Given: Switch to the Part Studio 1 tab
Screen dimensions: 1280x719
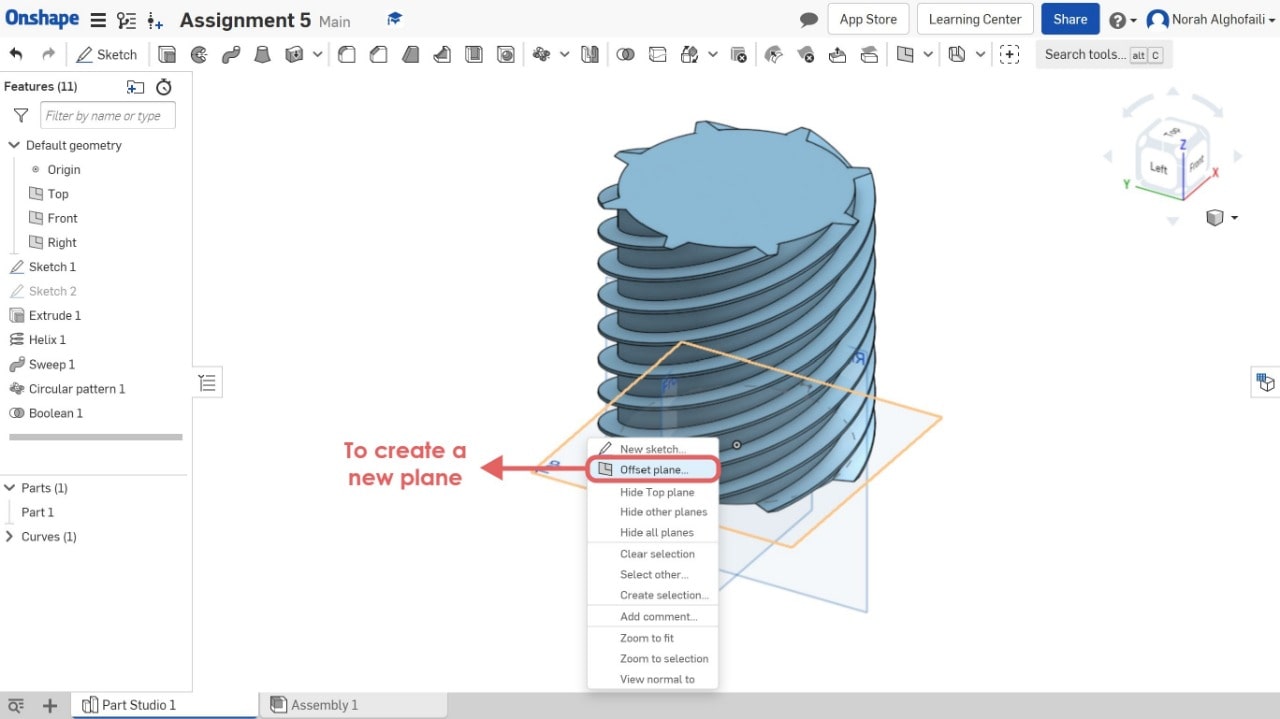Looking at the screenshot, I should 164,705.
